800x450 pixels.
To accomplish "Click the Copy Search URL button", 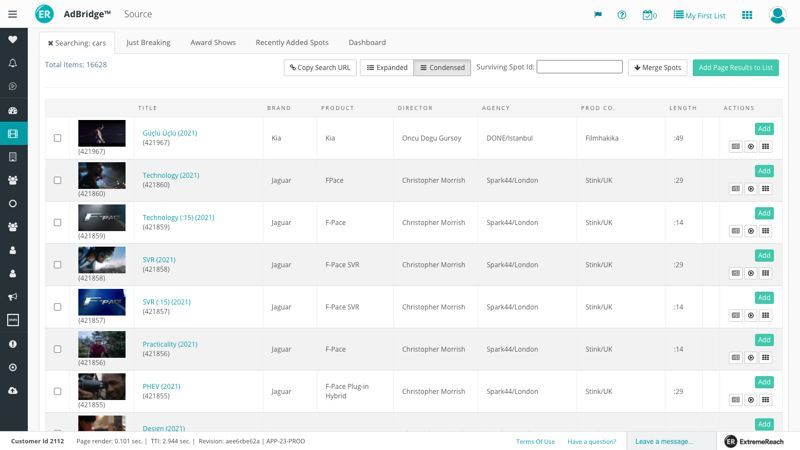I will click(320, 67).
